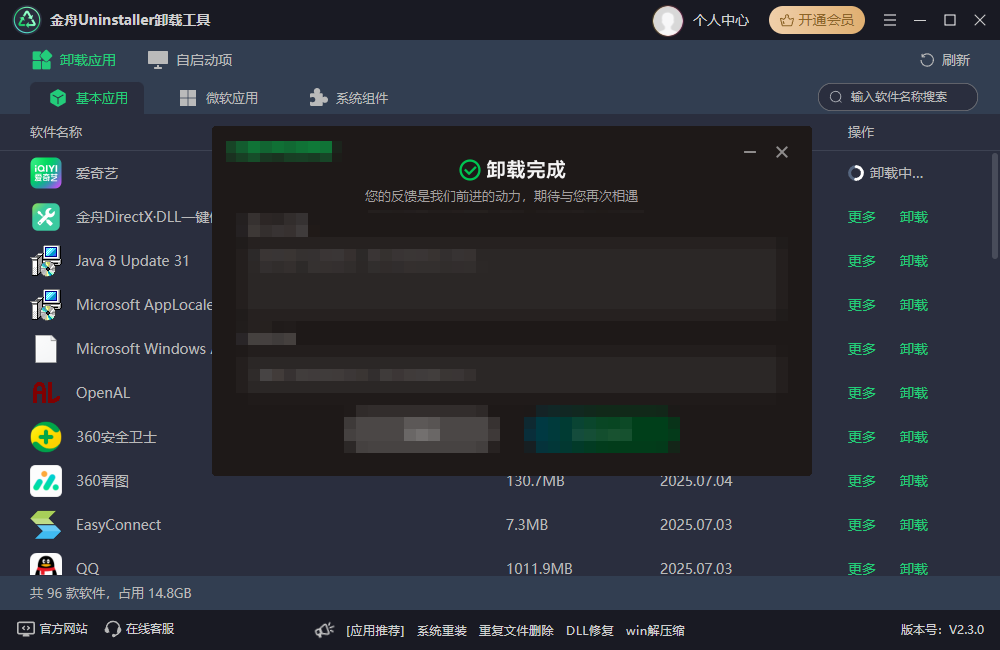This screenshot has height=650, width=1000.
Task: Click the 卸载中 loading spinner for 爱奇艺
Action: tap(856, 173)
